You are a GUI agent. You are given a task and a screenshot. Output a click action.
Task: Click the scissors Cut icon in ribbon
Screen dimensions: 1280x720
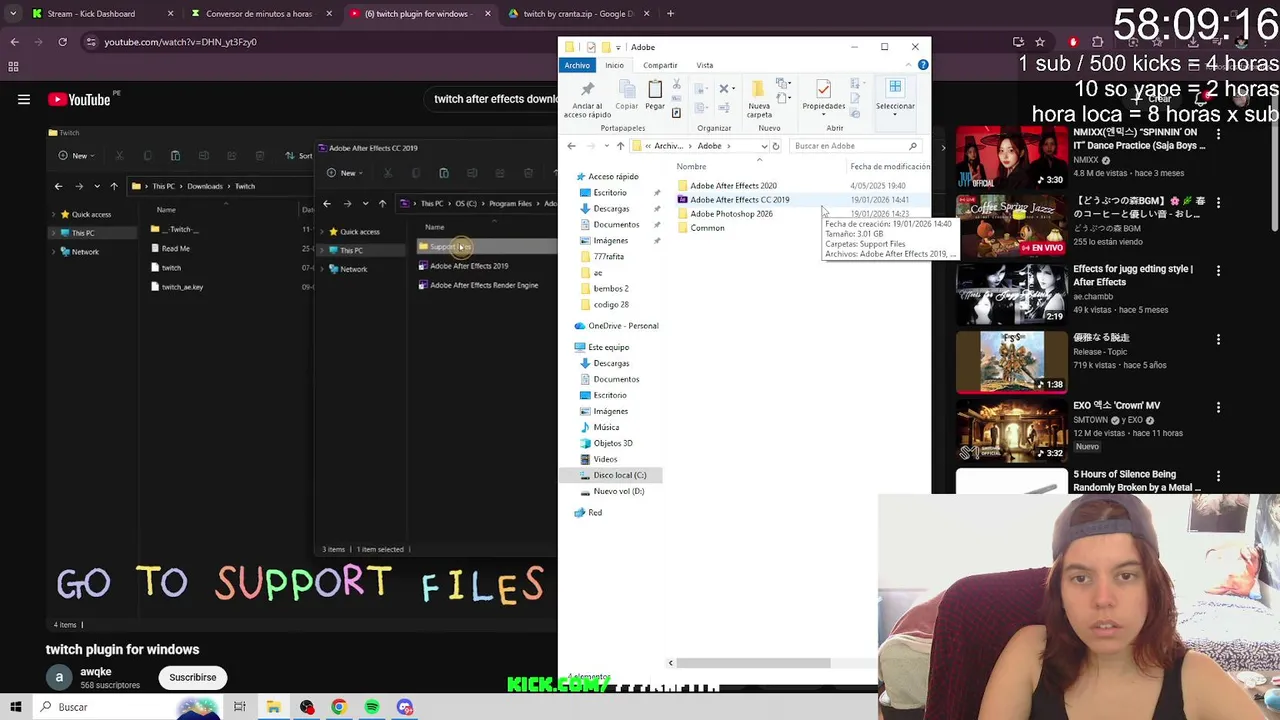pos(677,85)
